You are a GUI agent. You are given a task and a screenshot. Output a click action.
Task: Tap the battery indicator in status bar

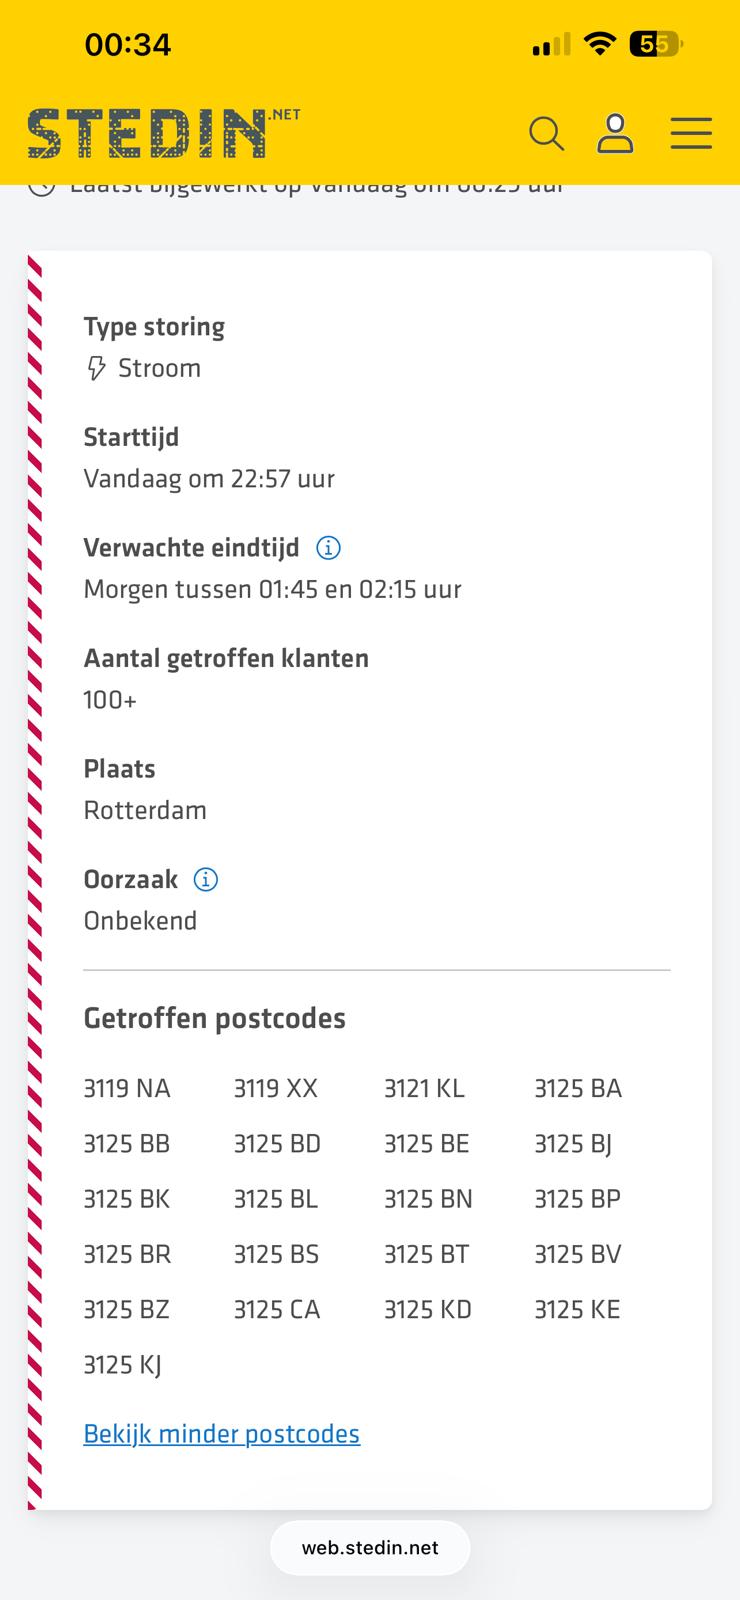pyautogui.click(x=655, y=44)
